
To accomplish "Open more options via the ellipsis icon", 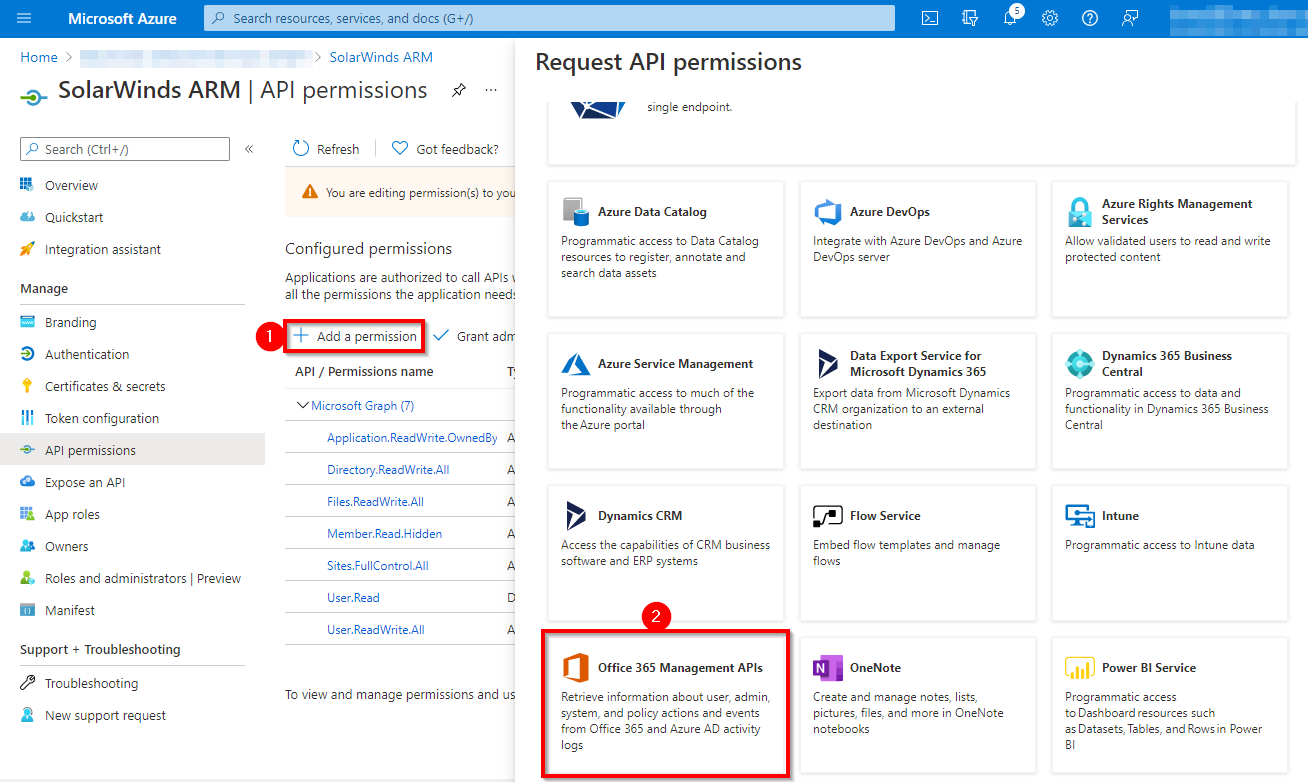I will pos(490,89).
